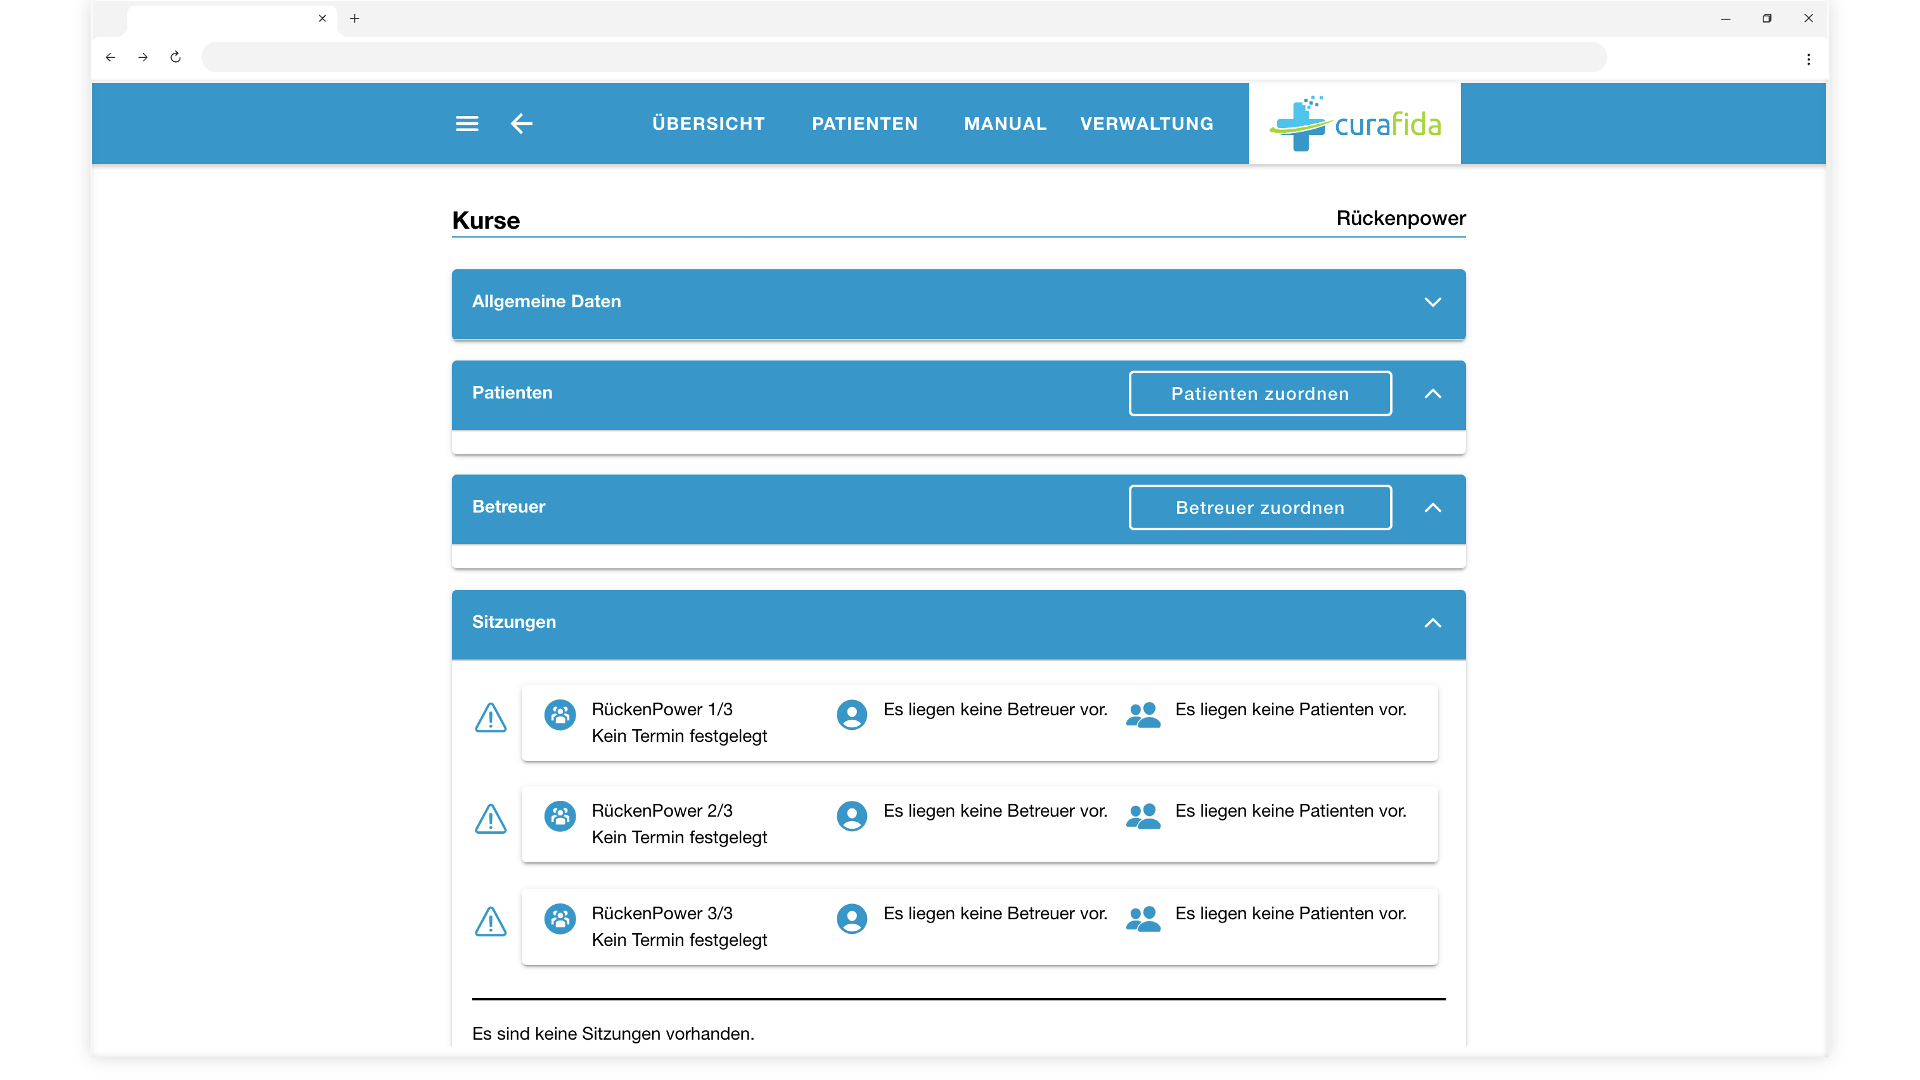Restore down the browser window
Image resolution: width=1920 pixels, height=1080 pixels.
point(1767,18)
